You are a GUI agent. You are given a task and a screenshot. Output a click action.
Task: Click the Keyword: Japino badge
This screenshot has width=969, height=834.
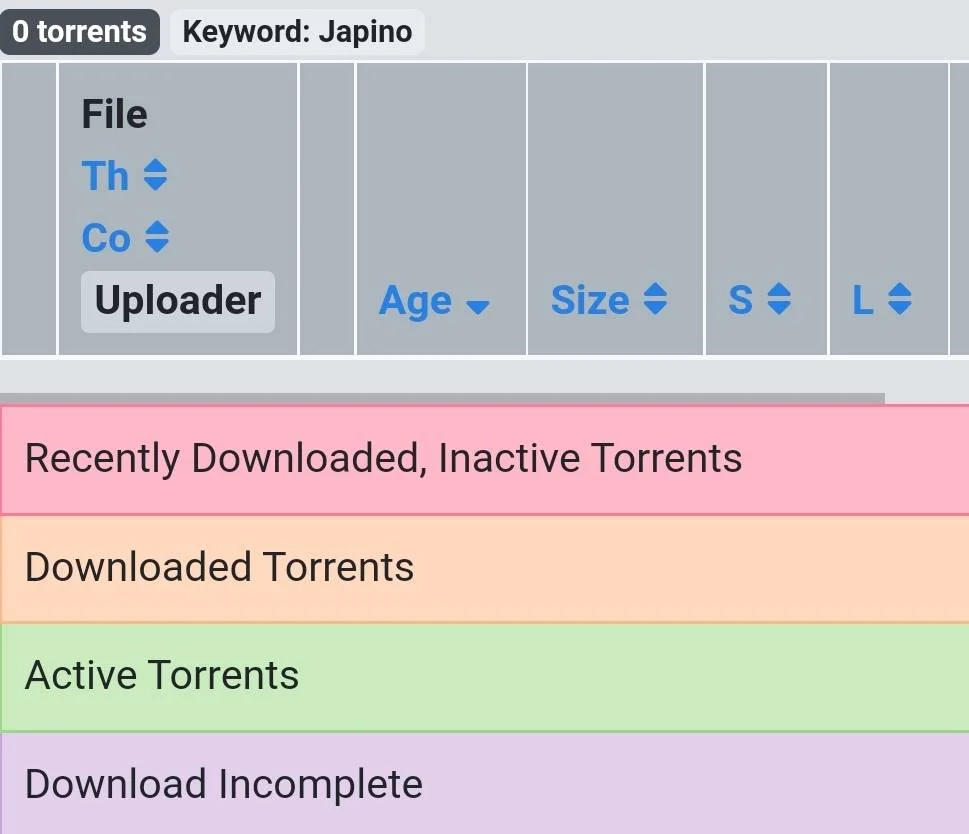[x=297, y=32]
